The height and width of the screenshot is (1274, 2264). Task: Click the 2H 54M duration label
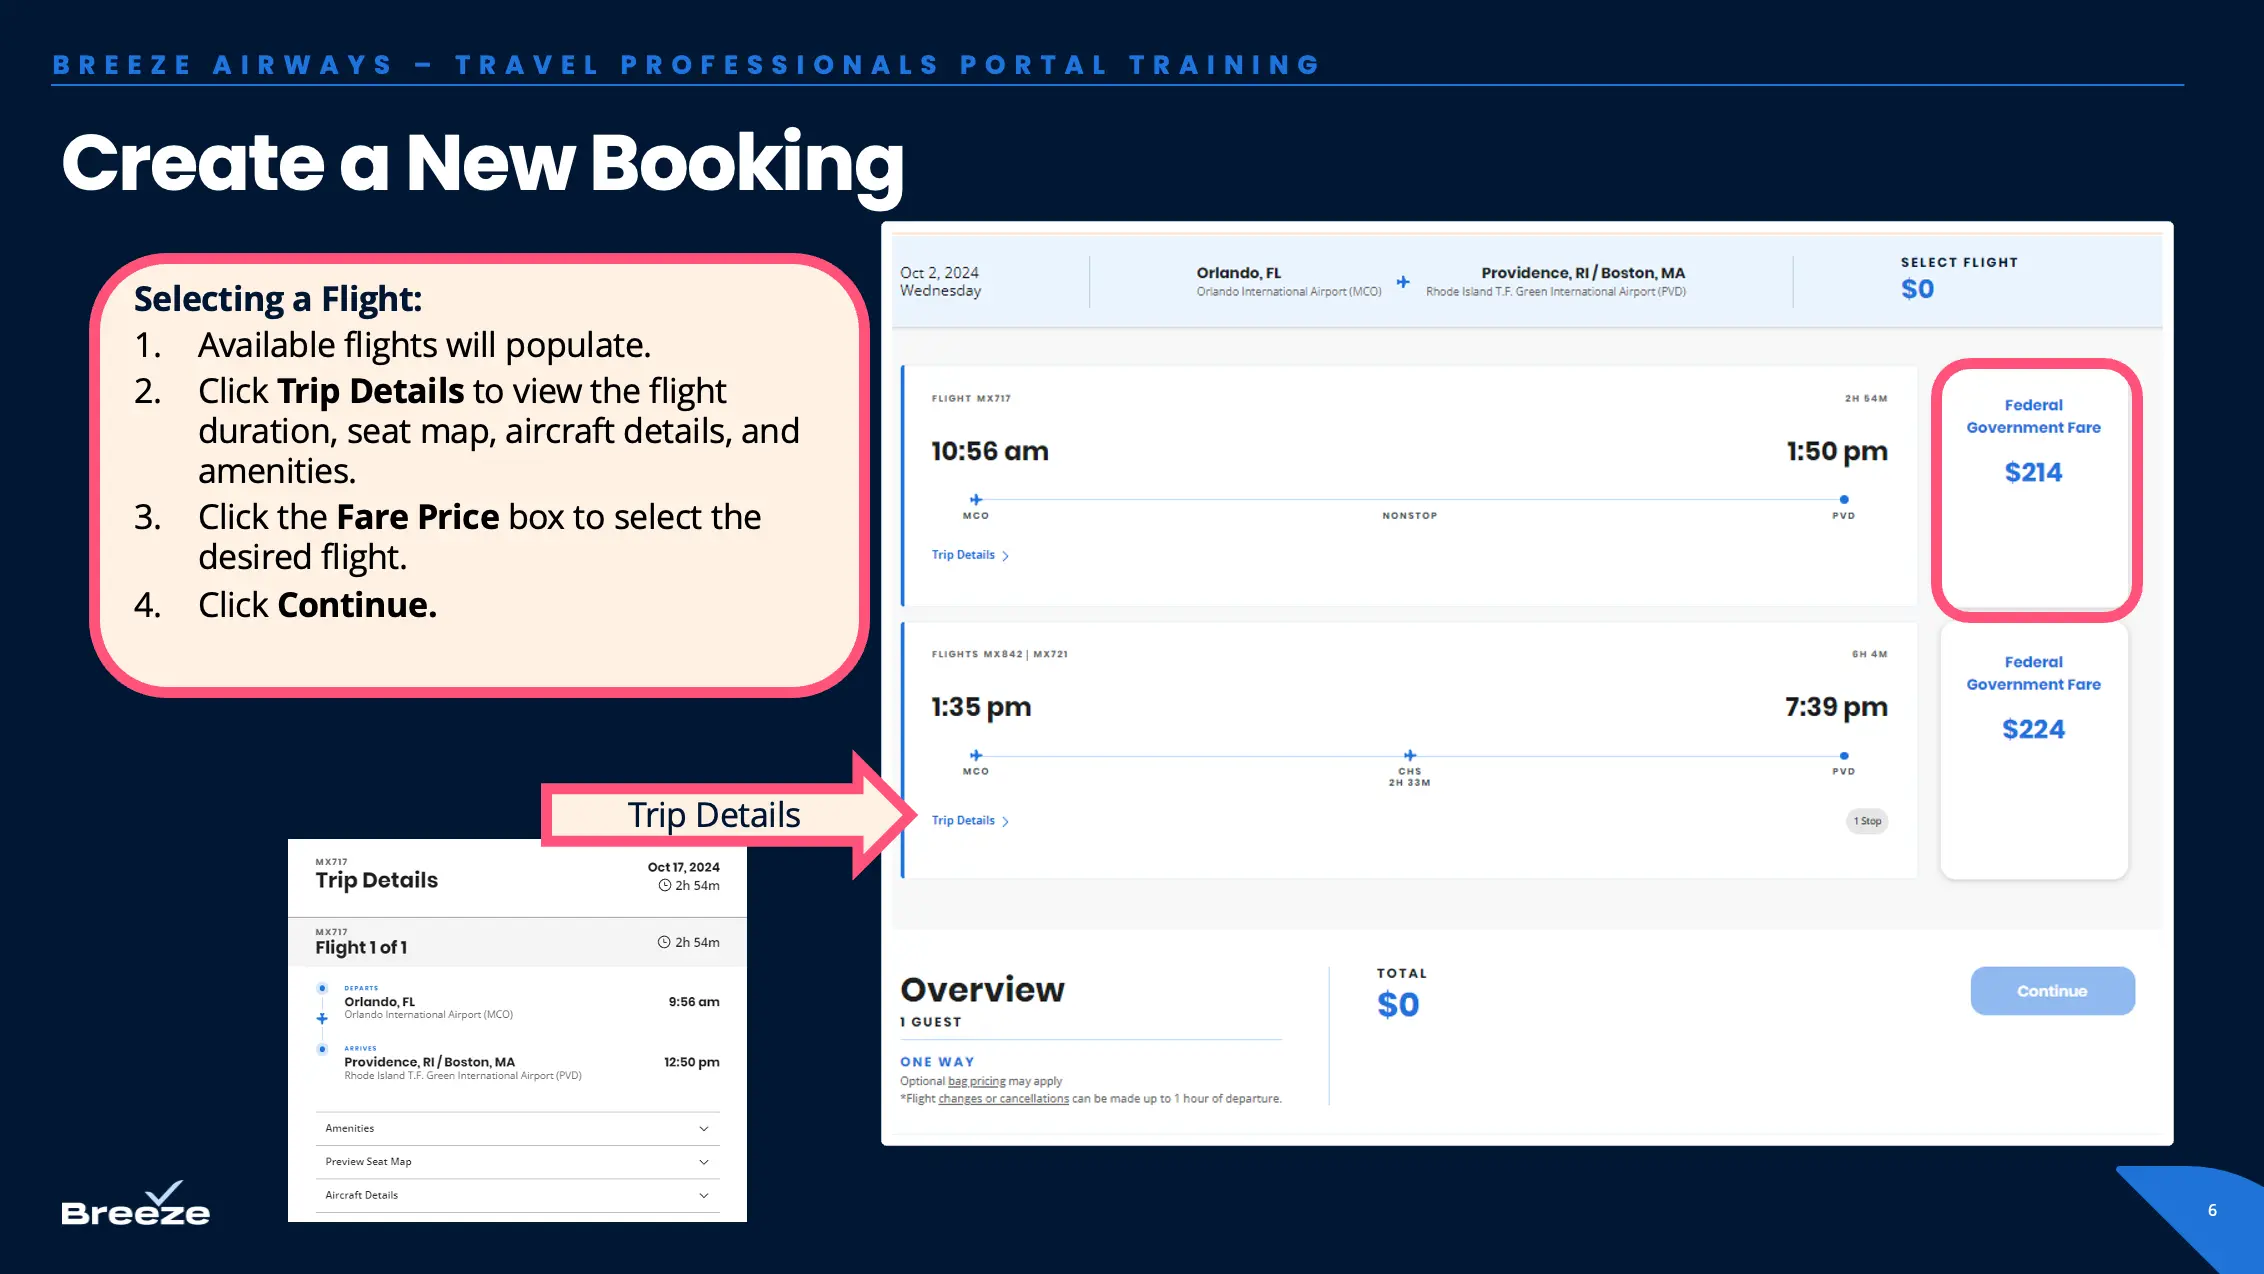[x=1866, y=398]
